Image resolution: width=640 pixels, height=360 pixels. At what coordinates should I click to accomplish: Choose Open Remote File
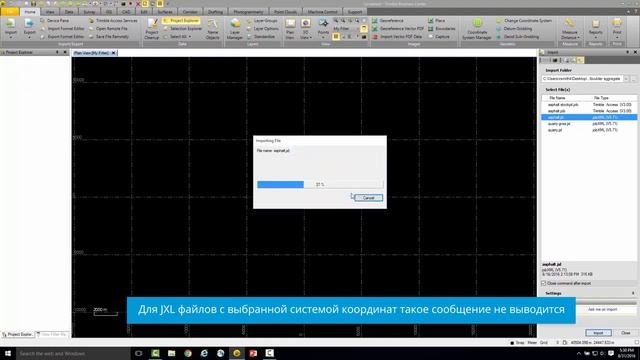(109, 29)
